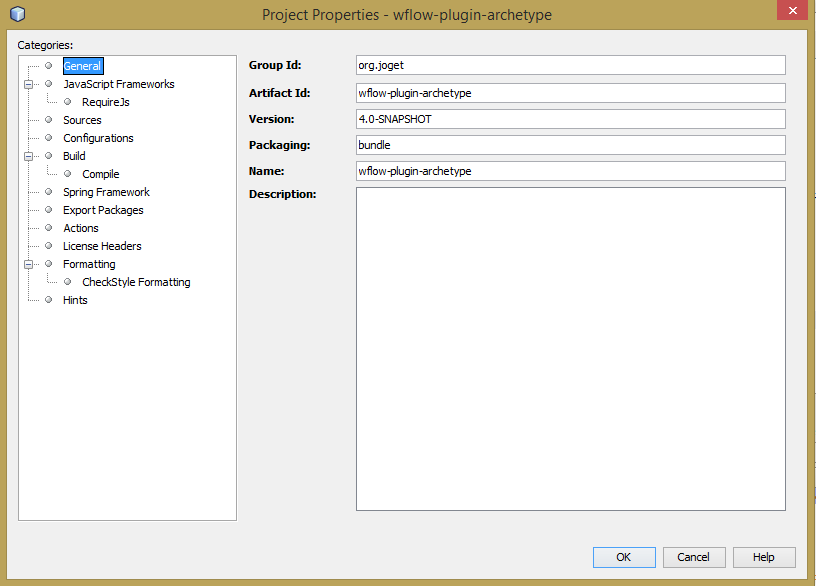Select the Export Packages category
Viewport: 819px width, 586px height.
coord(103,210)
